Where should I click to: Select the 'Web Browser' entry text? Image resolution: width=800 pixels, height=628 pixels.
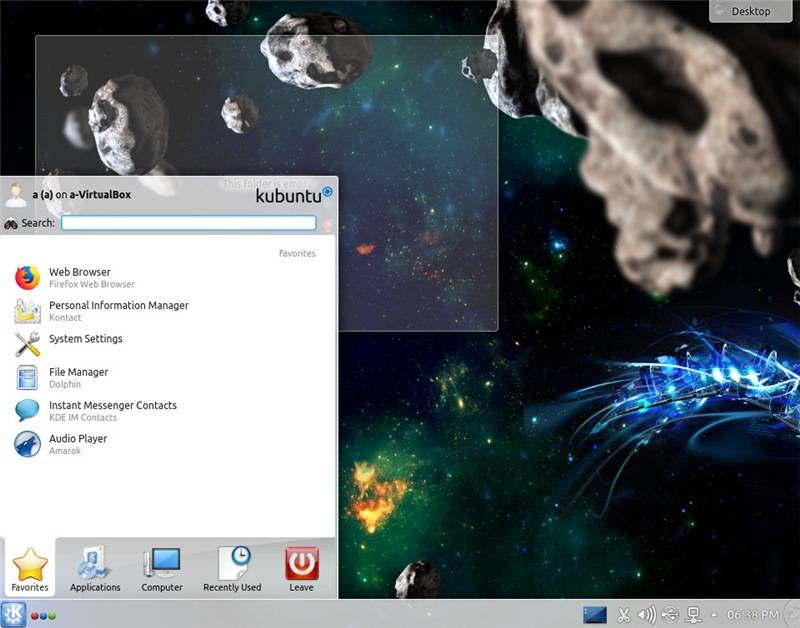click(80, 272)
